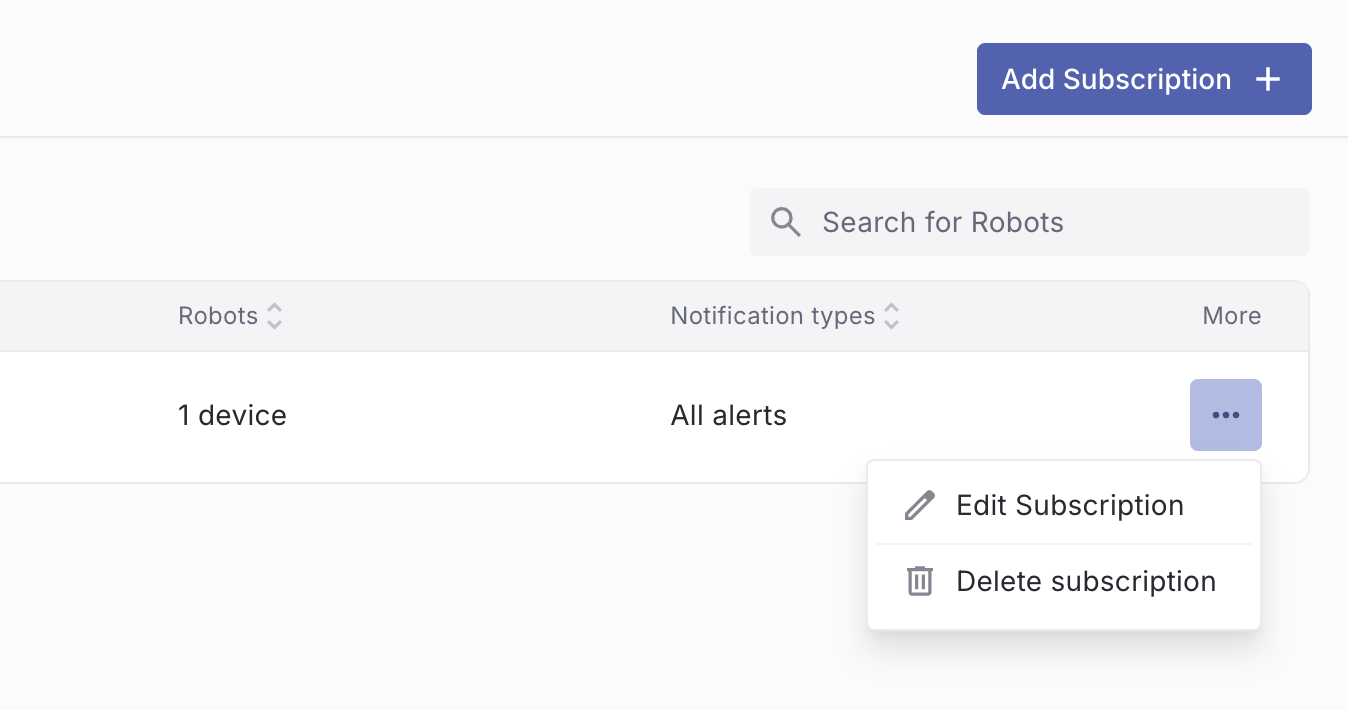Choose Edit Subscription from the menu
Viewport: 1348px width, 710px height.
(x=1069, y=506)
